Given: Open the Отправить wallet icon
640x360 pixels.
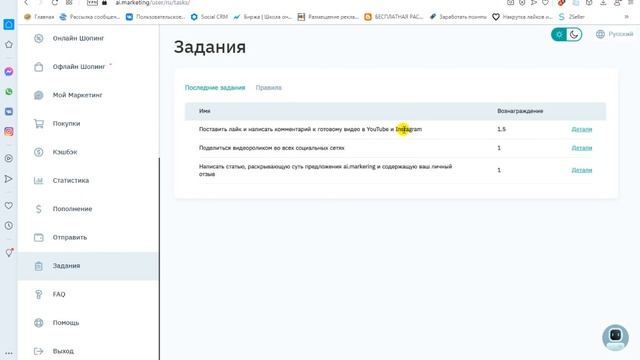Looking at the screenshot, I should (38, 237).
